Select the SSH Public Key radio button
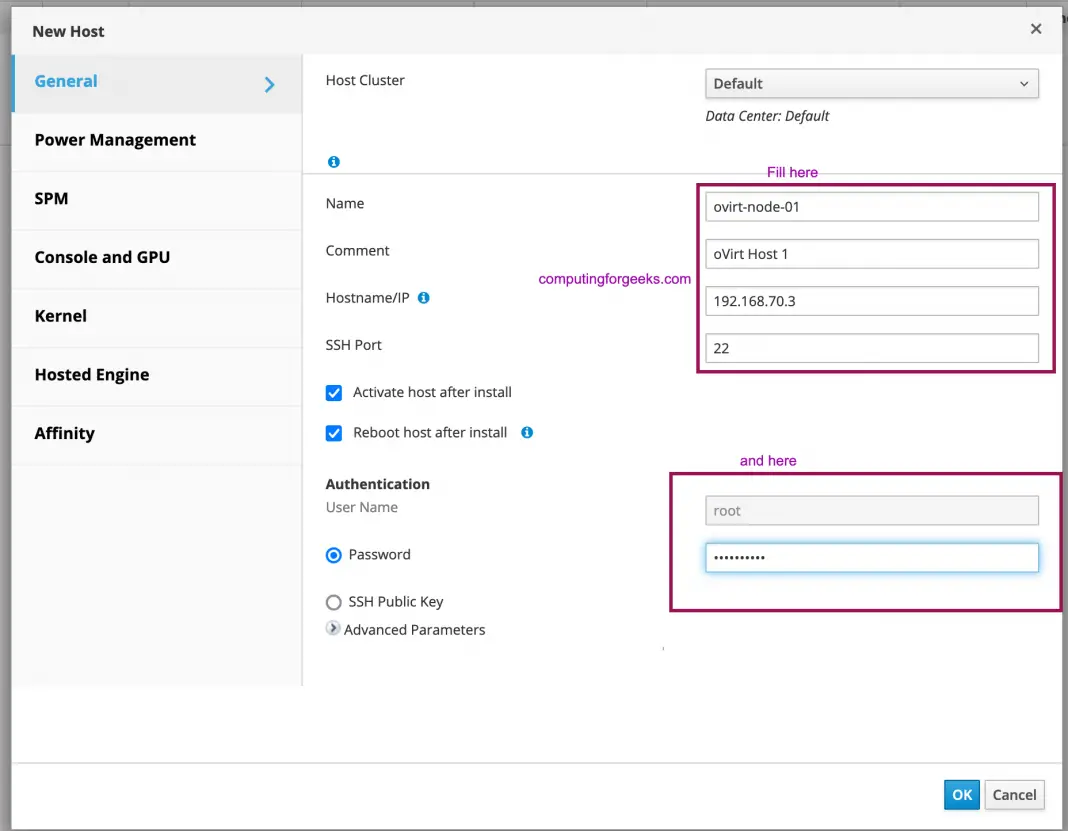The width and height of the screenshot is (1068, 831). pyautogui.click(x=333, y=601)
